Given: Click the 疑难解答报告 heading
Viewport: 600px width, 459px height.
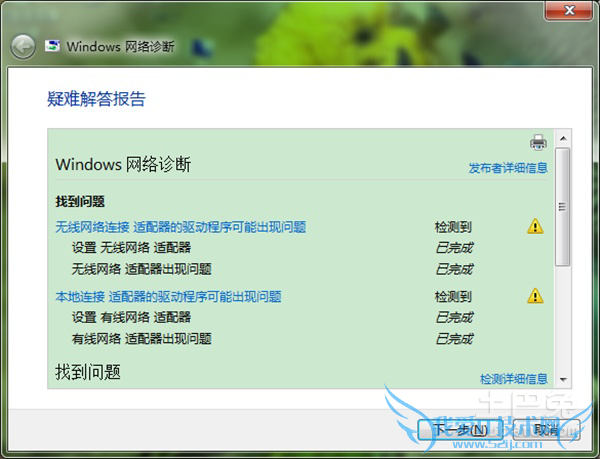Looking at the screenshot, I should point(96,99).
